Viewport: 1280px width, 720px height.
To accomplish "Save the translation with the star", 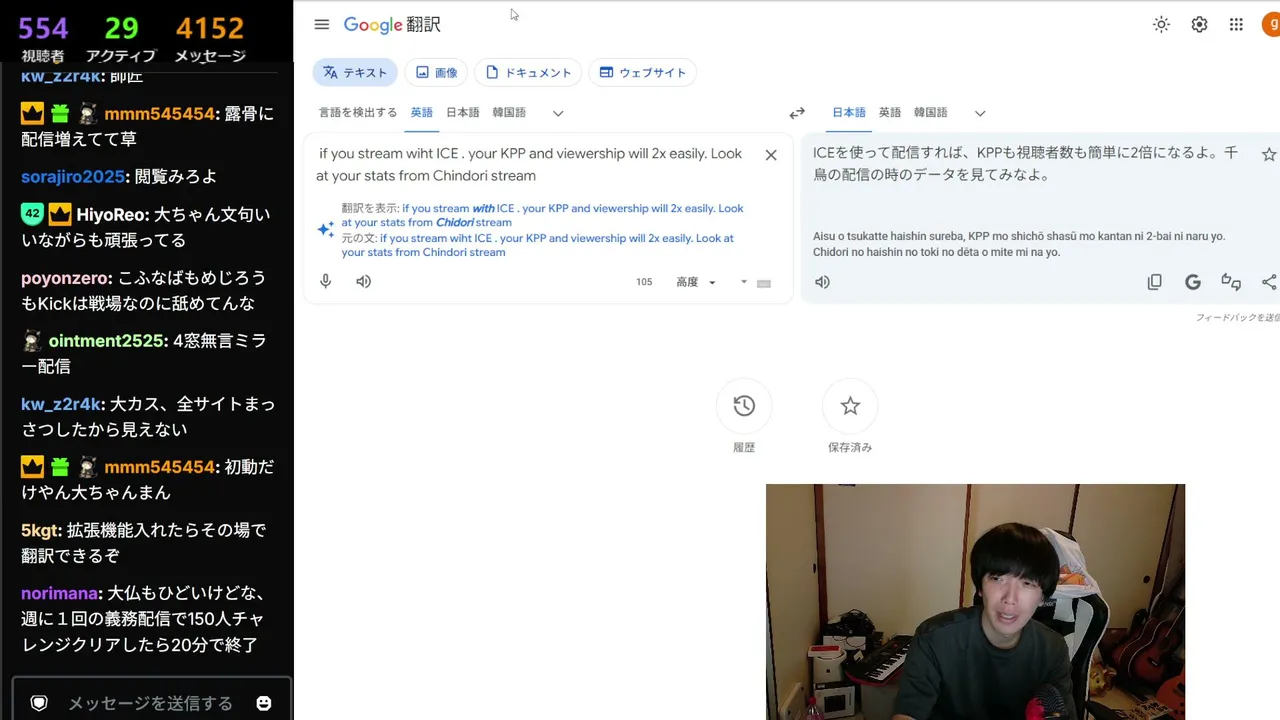I will click(1269, 155).
